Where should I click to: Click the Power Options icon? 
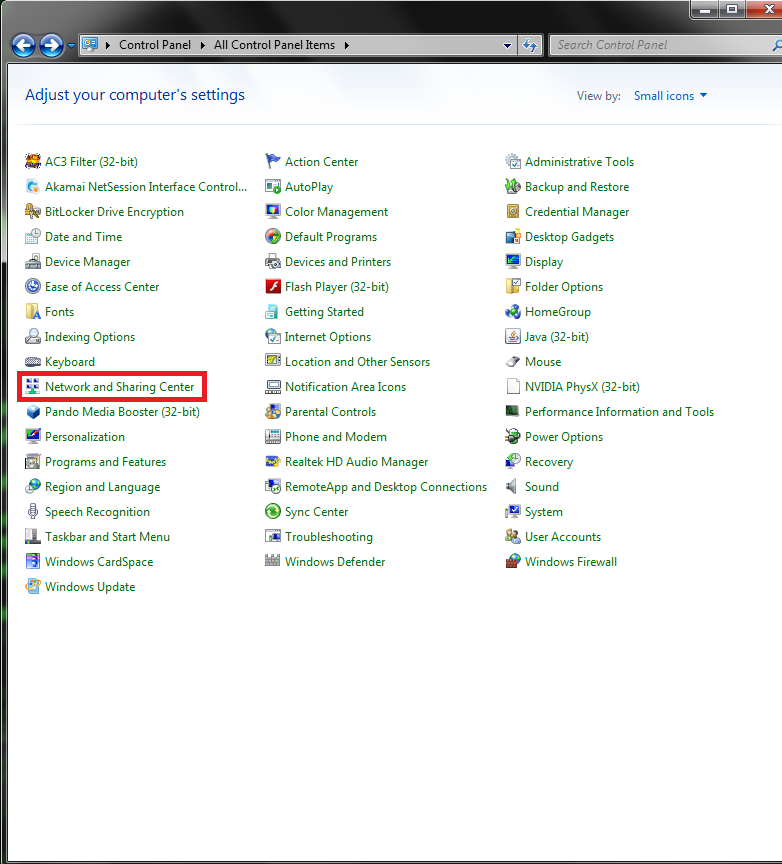[x=513, y=436]
